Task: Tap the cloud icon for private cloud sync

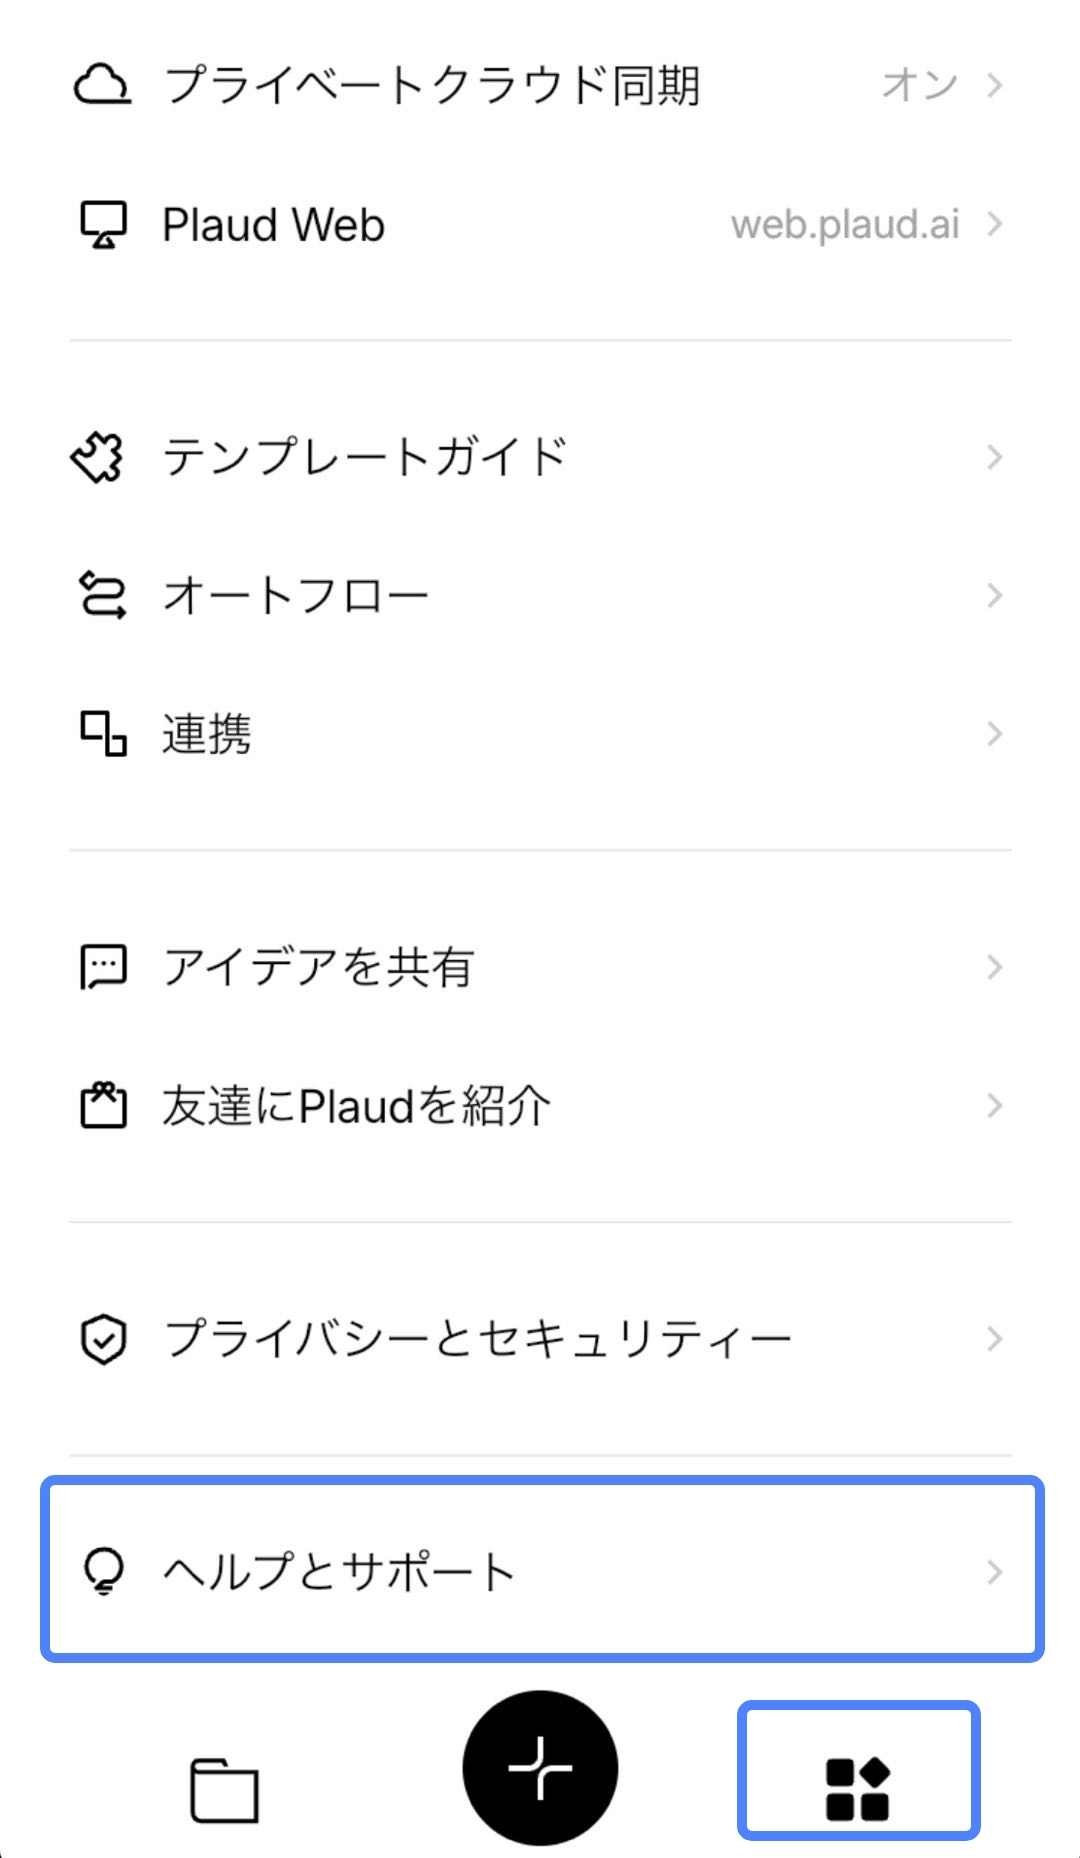Action: point(102,85)
